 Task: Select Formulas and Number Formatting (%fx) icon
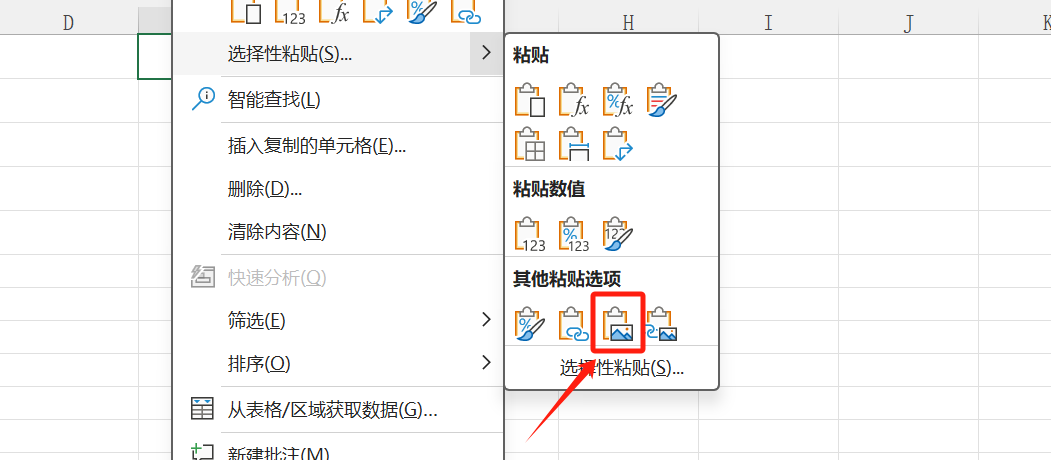click(x=618, y=101)
